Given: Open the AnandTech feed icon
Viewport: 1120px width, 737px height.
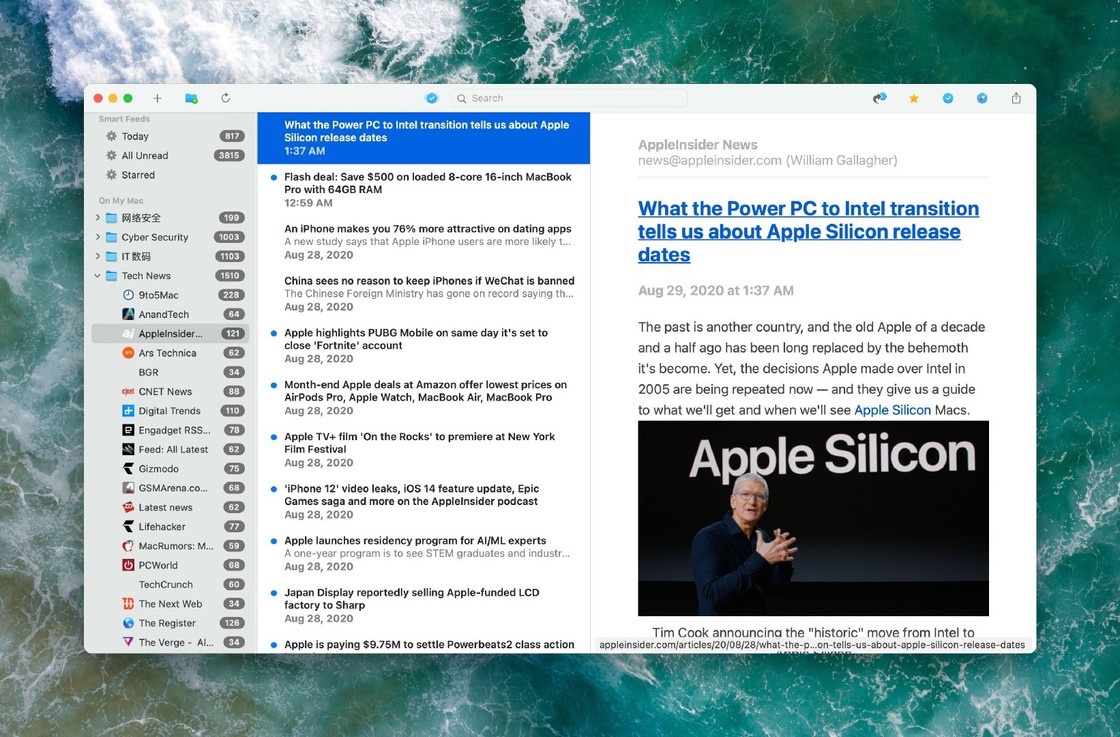Looking at the screenshot, I should [x=129, y=314].
